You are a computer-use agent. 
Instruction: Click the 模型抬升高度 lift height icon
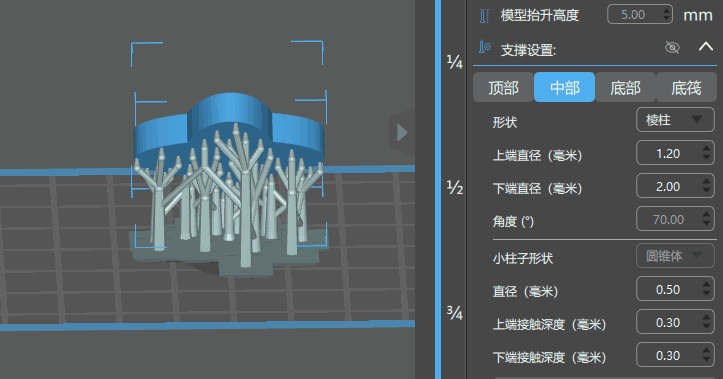pos(484,16)
